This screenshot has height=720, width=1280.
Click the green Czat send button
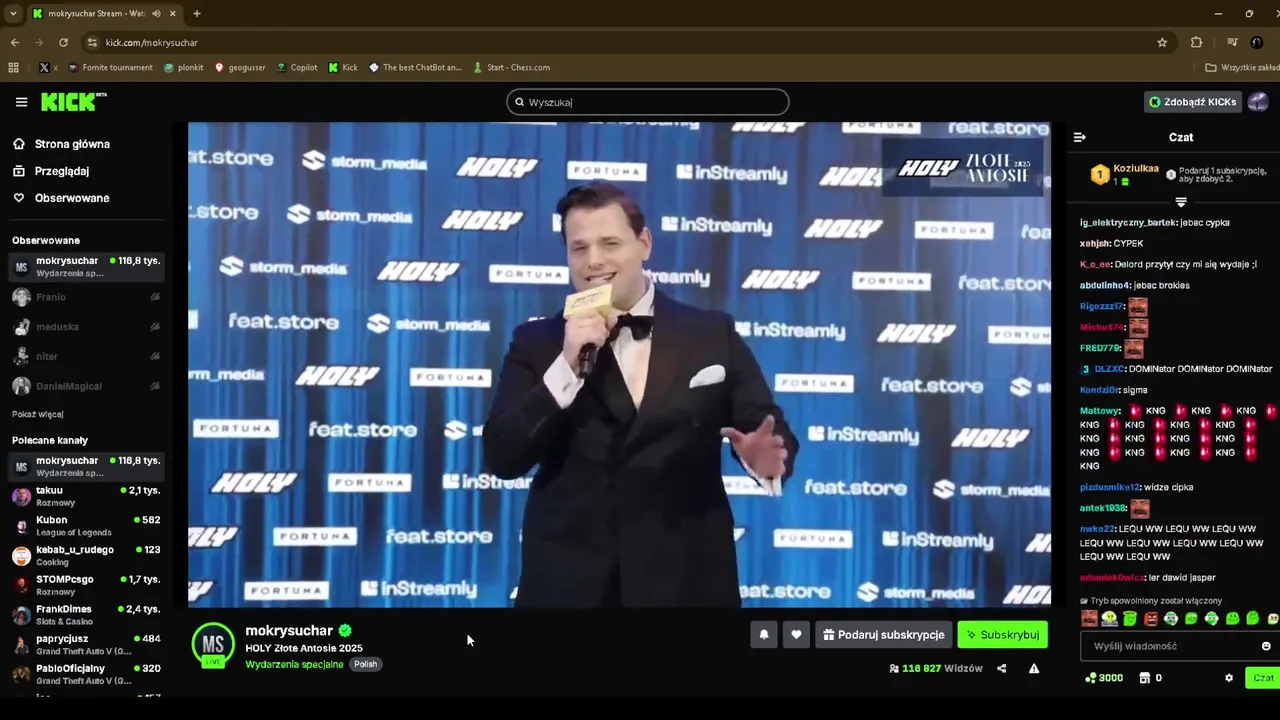[x=1263, y=678]
